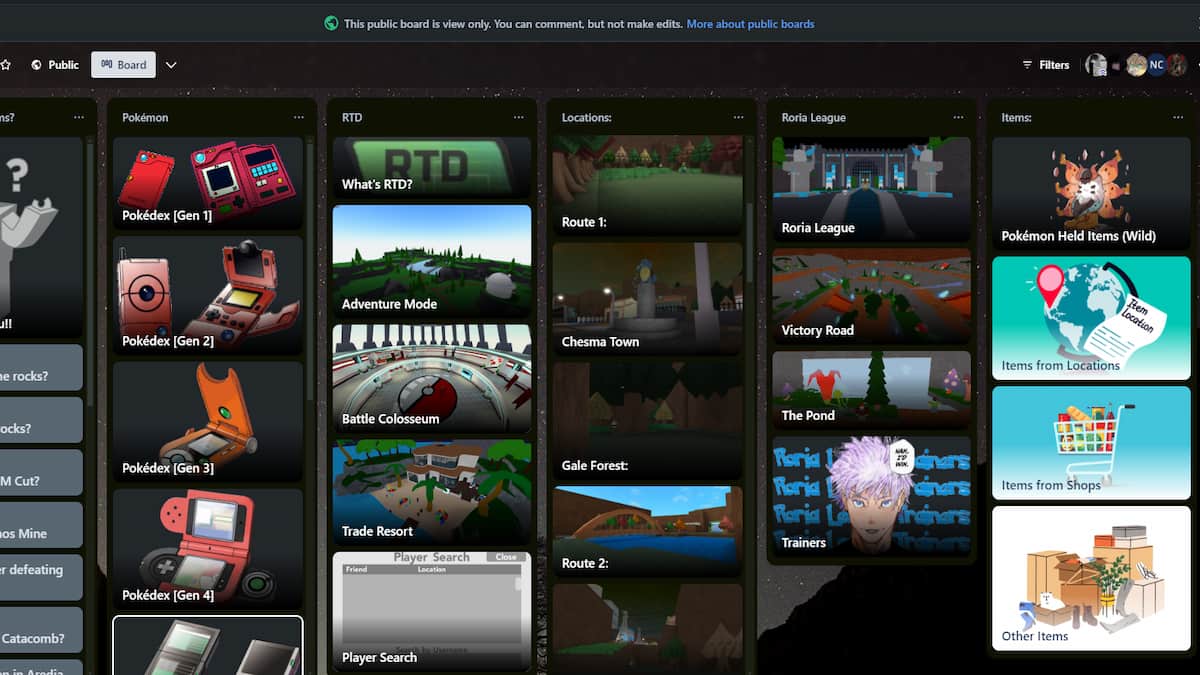Open the Items list actions menu

coord(1178,117)
